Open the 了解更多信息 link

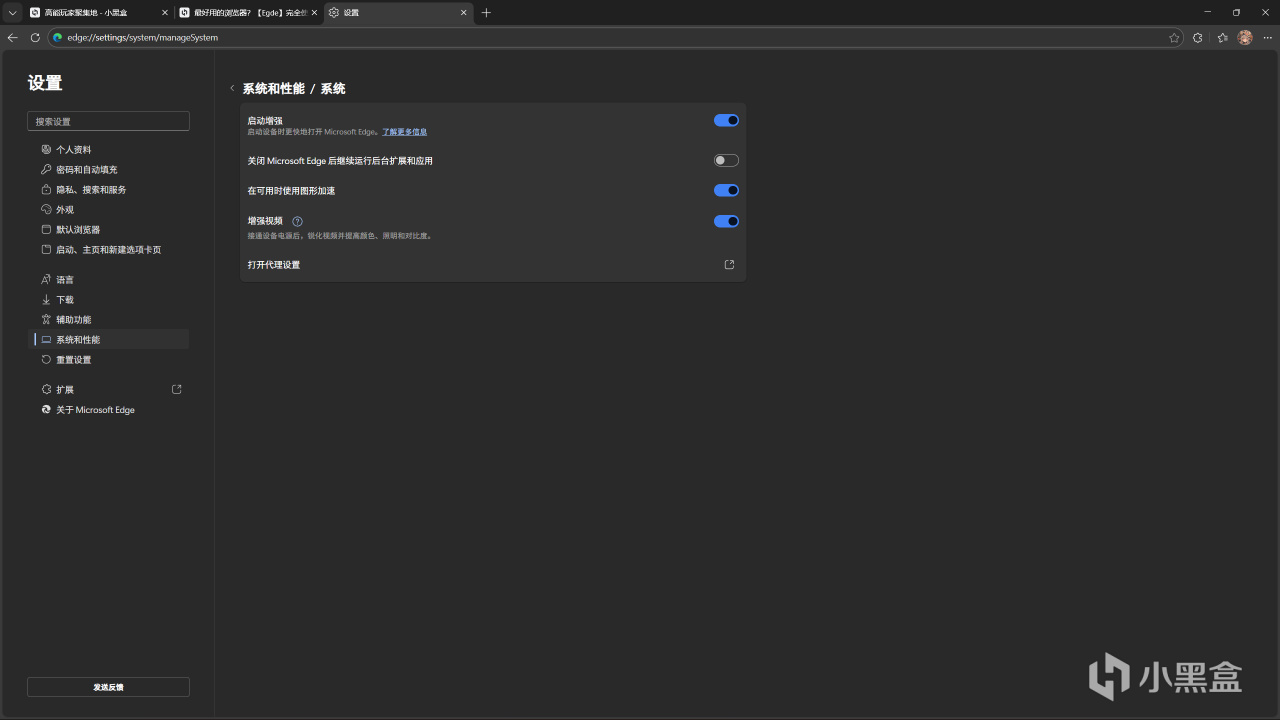point(404,132)
